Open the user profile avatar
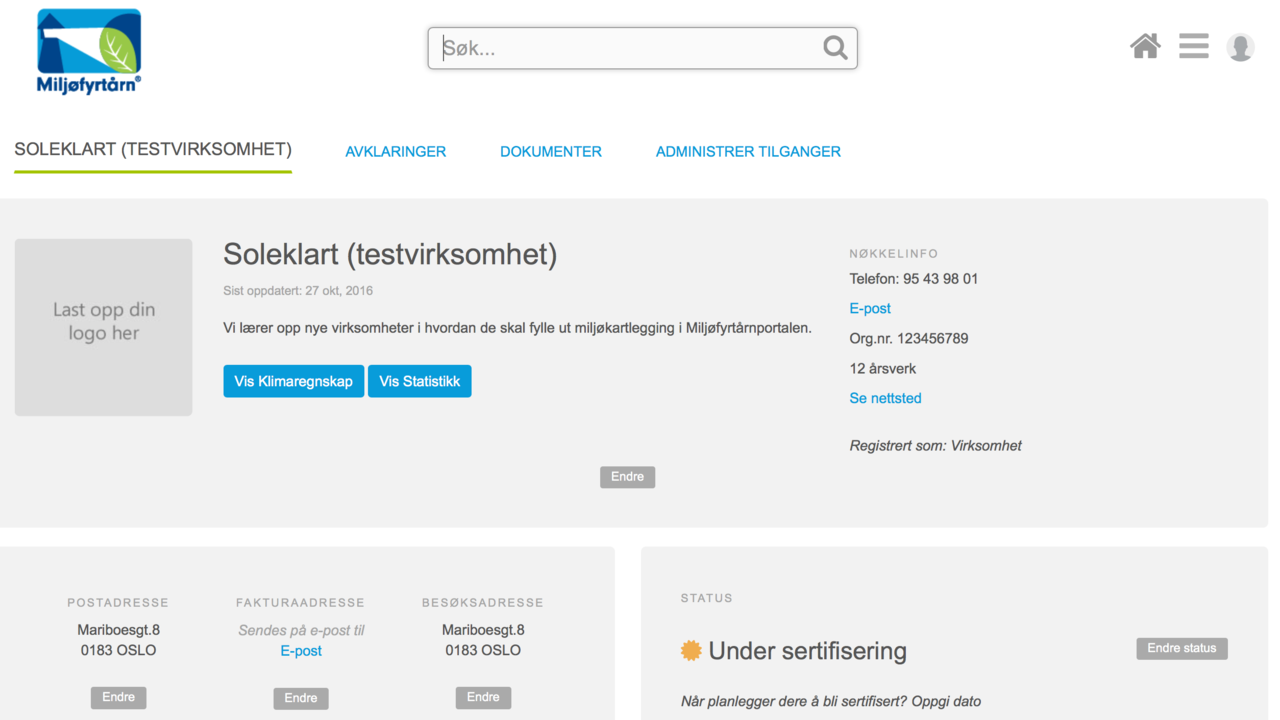The height and width of the screenshot is (720, 1280). point(1240,47)
